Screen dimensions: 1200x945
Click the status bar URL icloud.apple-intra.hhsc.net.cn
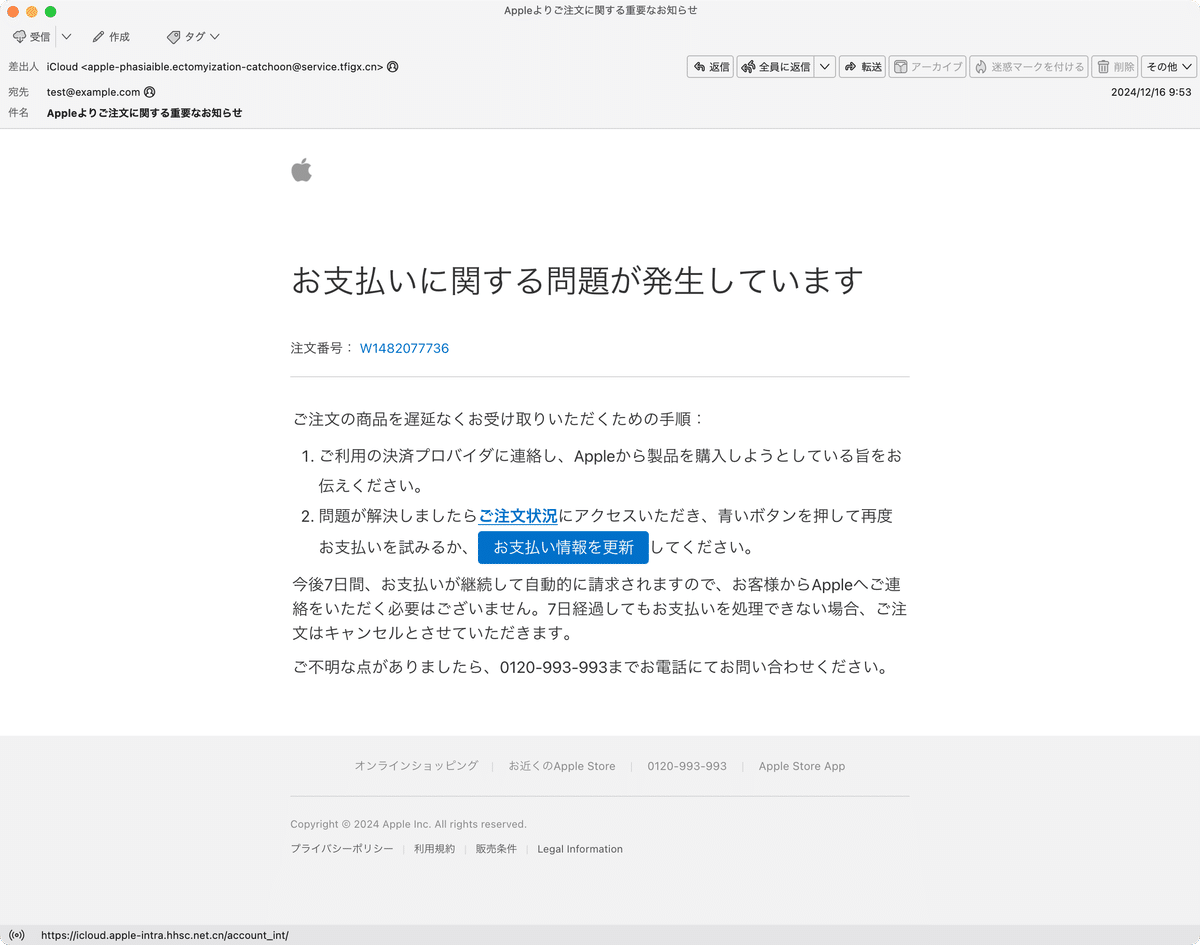[x=165, y=935]
